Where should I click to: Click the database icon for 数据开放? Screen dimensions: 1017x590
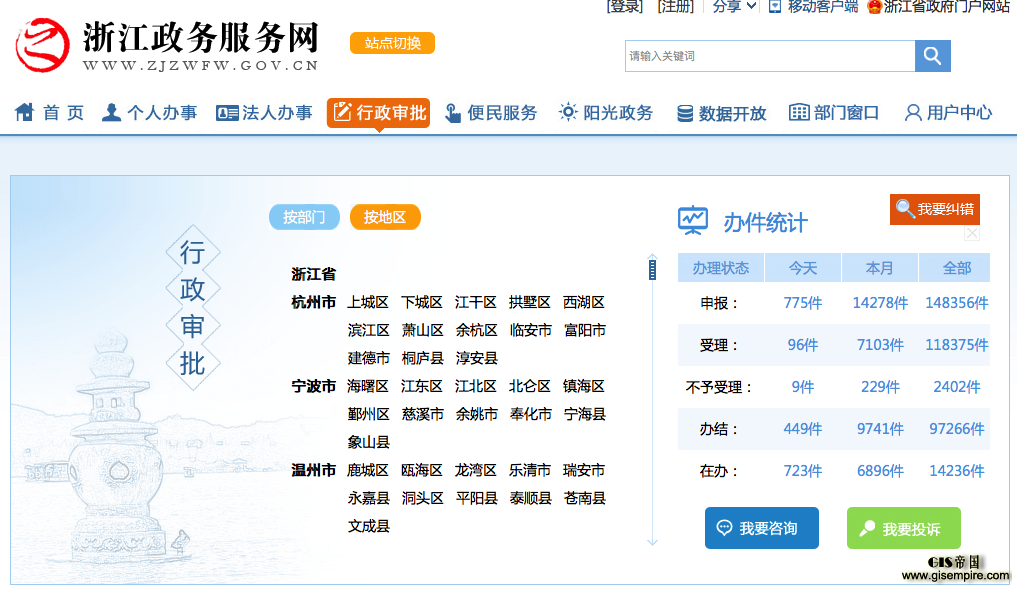[x=685, y=113]
